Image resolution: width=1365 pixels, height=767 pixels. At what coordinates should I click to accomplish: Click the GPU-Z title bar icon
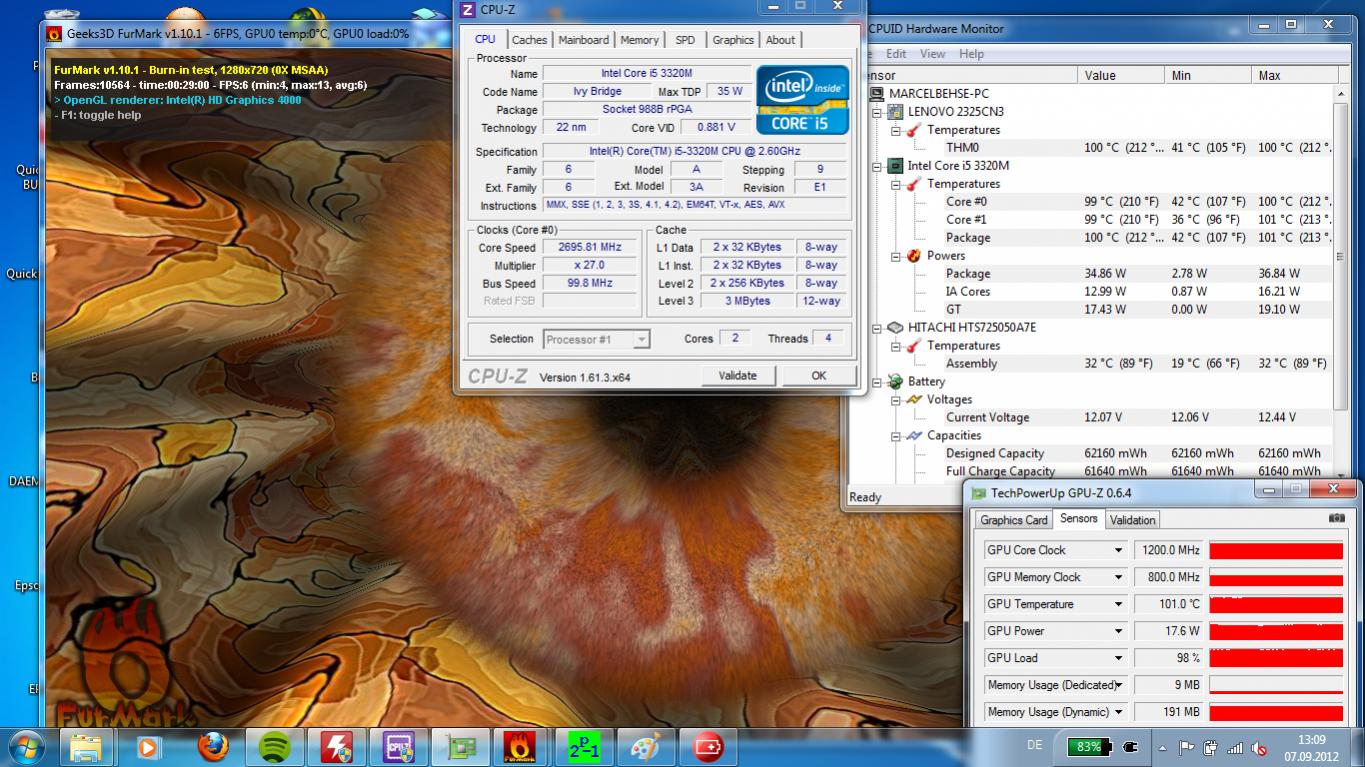(x=979, y=493)
